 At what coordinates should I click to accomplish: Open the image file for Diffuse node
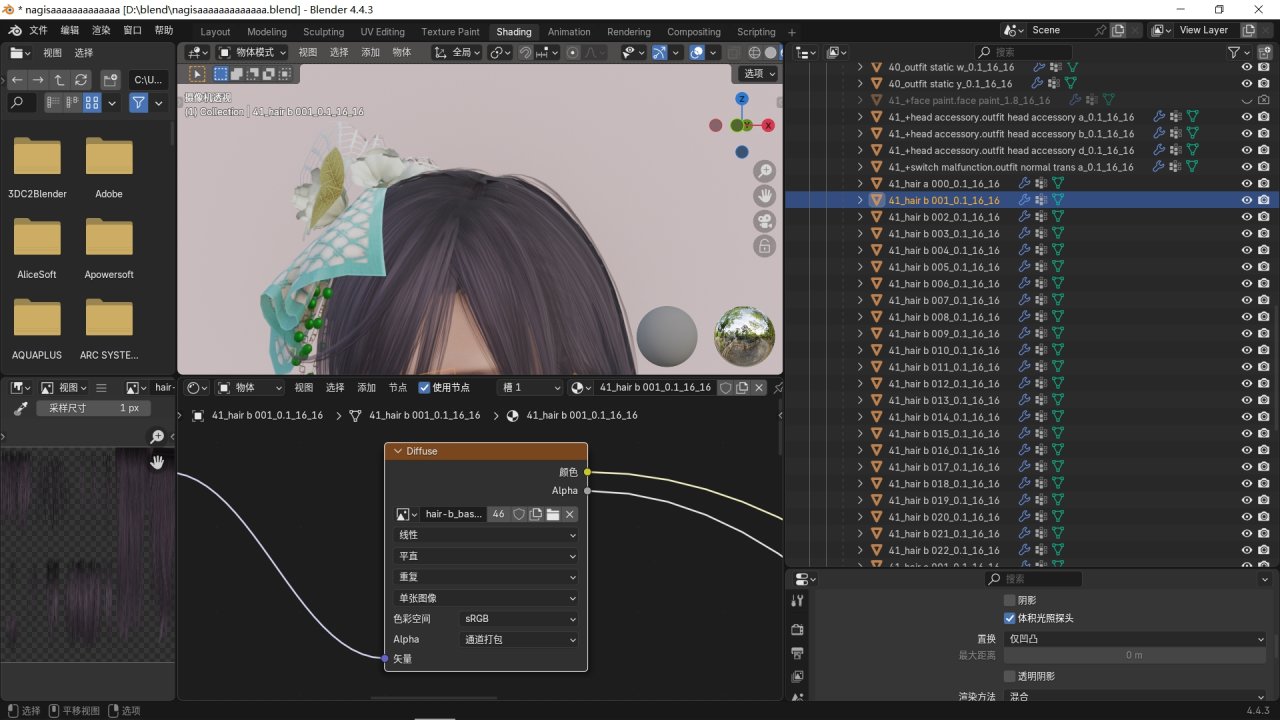(x=553, y=514)
